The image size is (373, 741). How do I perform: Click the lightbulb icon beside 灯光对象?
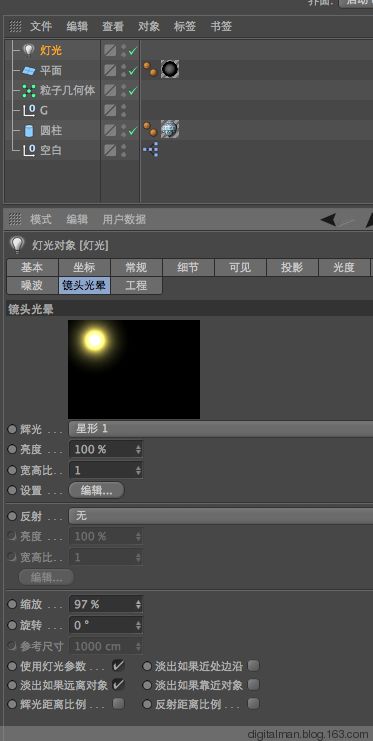(17, 244)
